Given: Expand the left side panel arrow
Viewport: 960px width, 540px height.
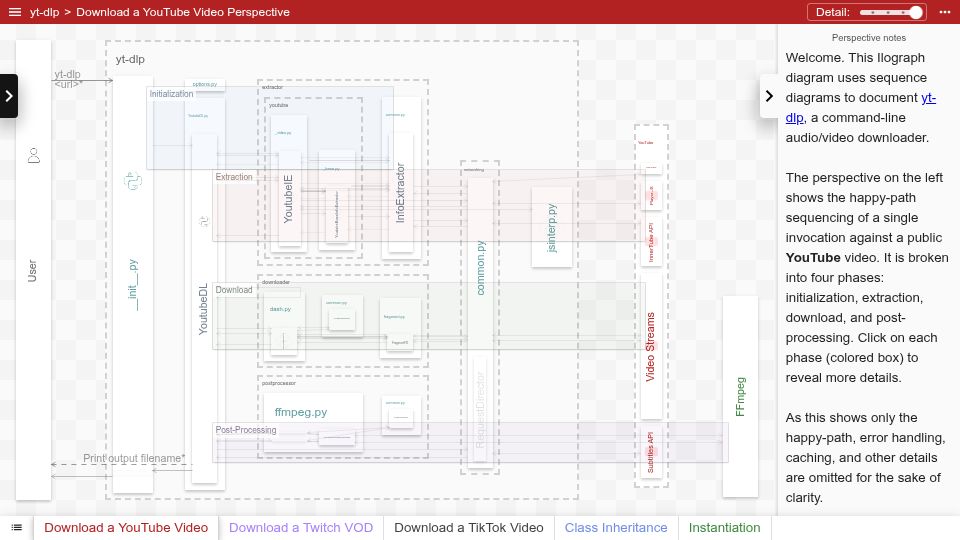Looking at the screenshot, I should 9,96.
